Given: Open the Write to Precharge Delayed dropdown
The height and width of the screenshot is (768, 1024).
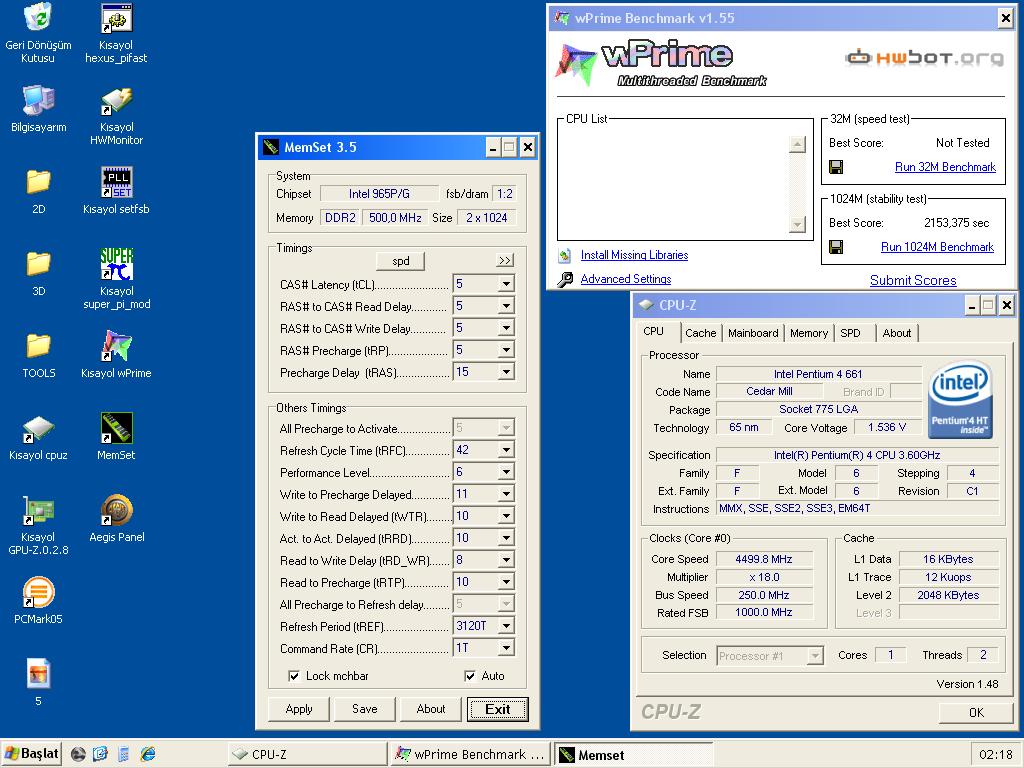Looking at the screenshot, I should [506, 494].
